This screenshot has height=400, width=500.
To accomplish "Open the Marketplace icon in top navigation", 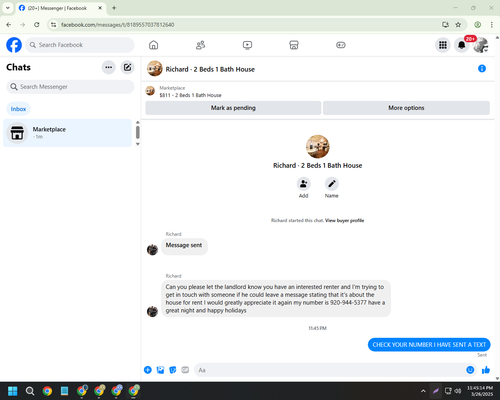I will pyautogui.click(x=294, y=45).
